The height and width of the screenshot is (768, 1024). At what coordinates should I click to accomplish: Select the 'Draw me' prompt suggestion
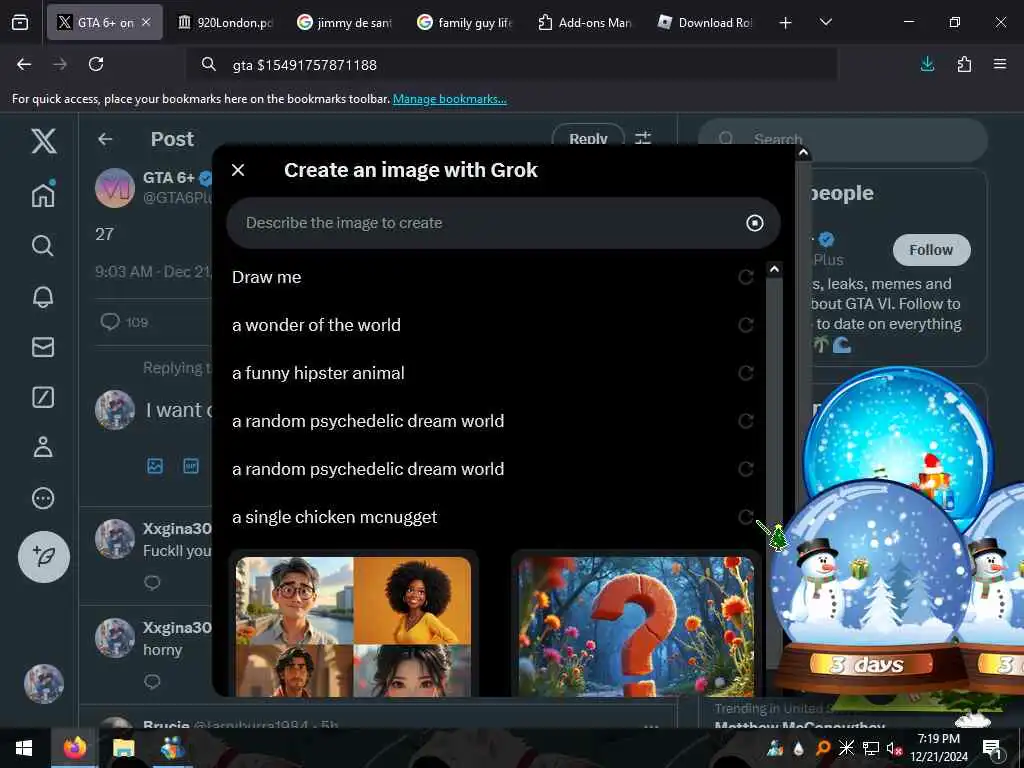pos(266,277)
